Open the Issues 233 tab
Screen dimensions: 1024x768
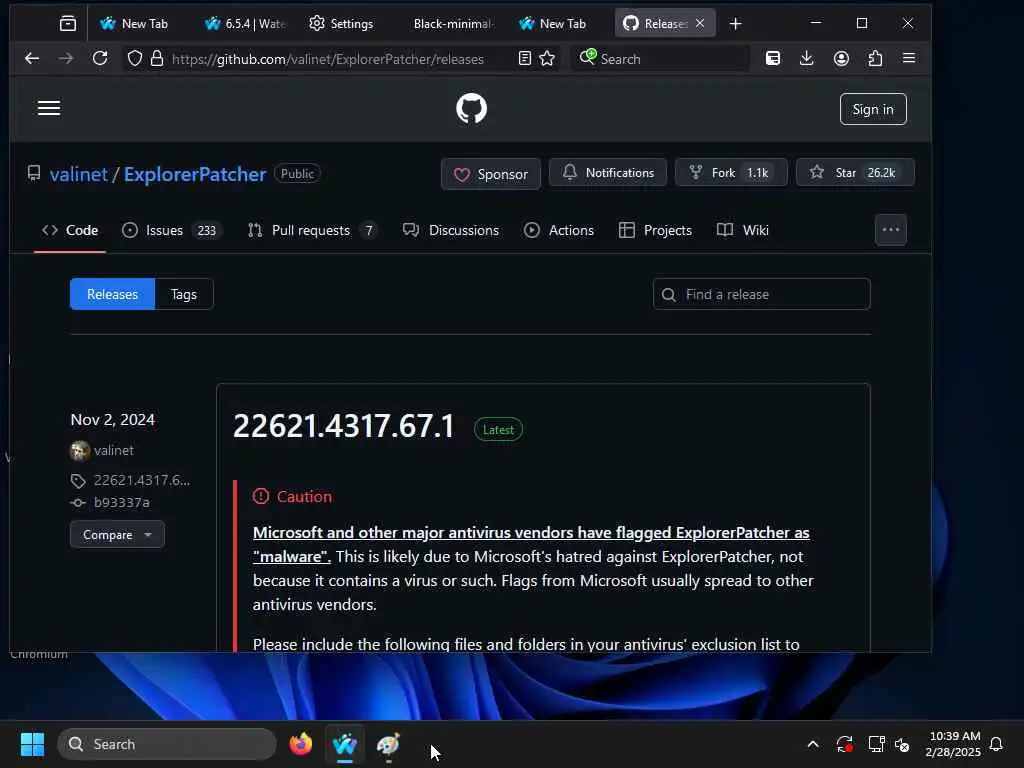click(x=172, y=231)
